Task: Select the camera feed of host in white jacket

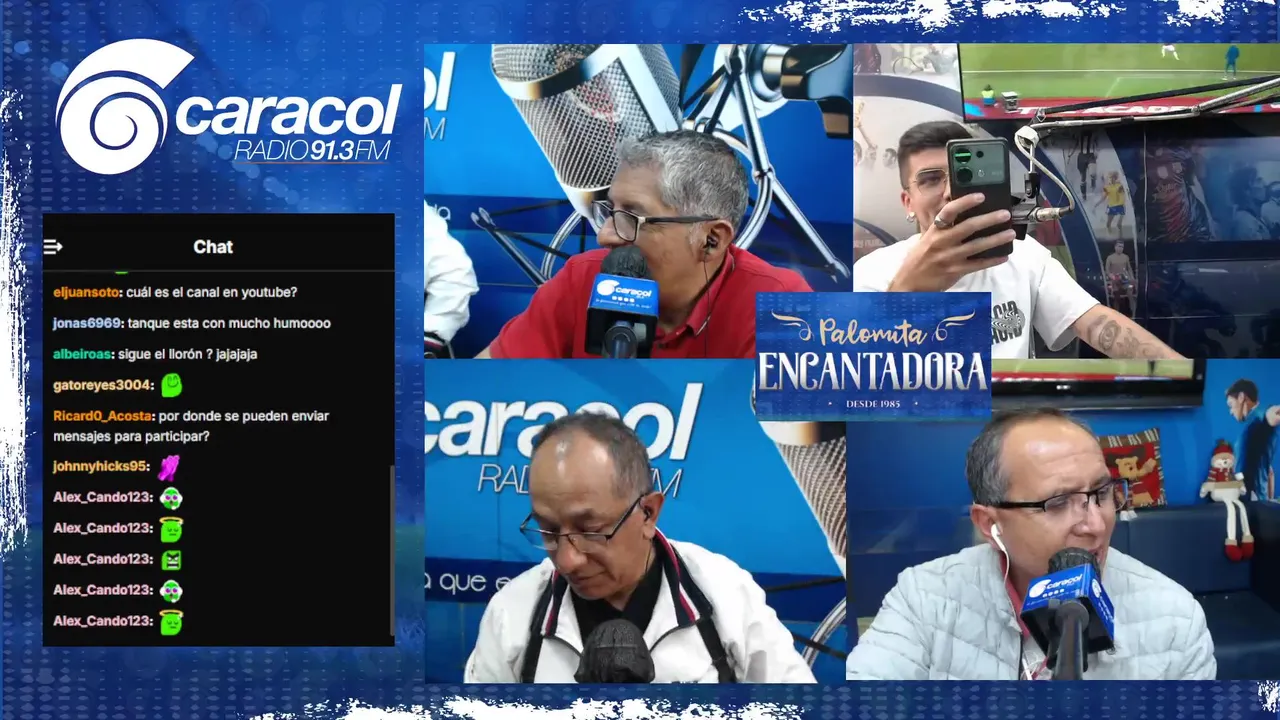Action: coord(635,521)
